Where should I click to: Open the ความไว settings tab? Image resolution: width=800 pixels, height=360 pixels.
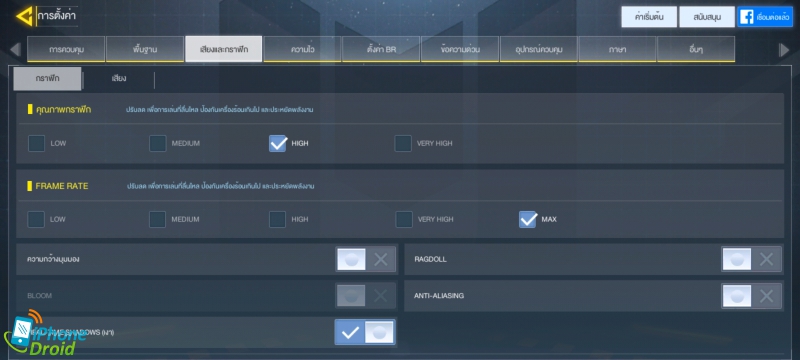point(303,49)
